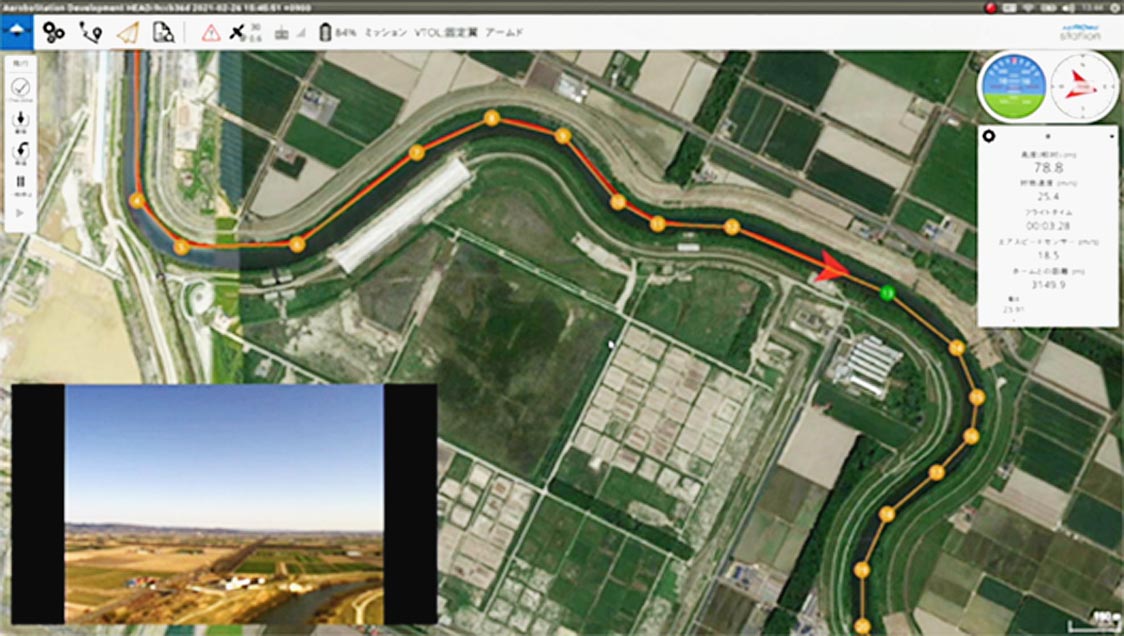The height and width of the screenshot is (636, 1124).
Task: Click the GPS satellite status icon
Action: tap(241, 33)
